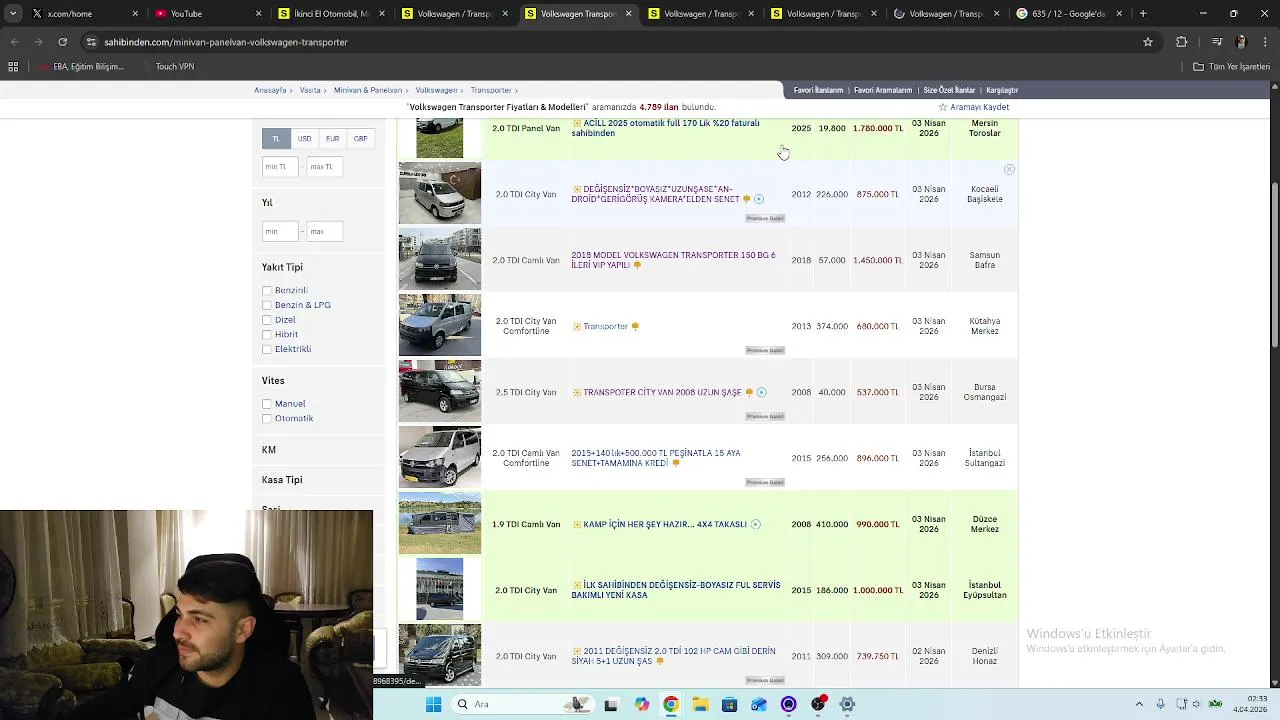Tick the Benzinli fuel checkbox
Screen dimensions: 1280x720
point(267,290)
